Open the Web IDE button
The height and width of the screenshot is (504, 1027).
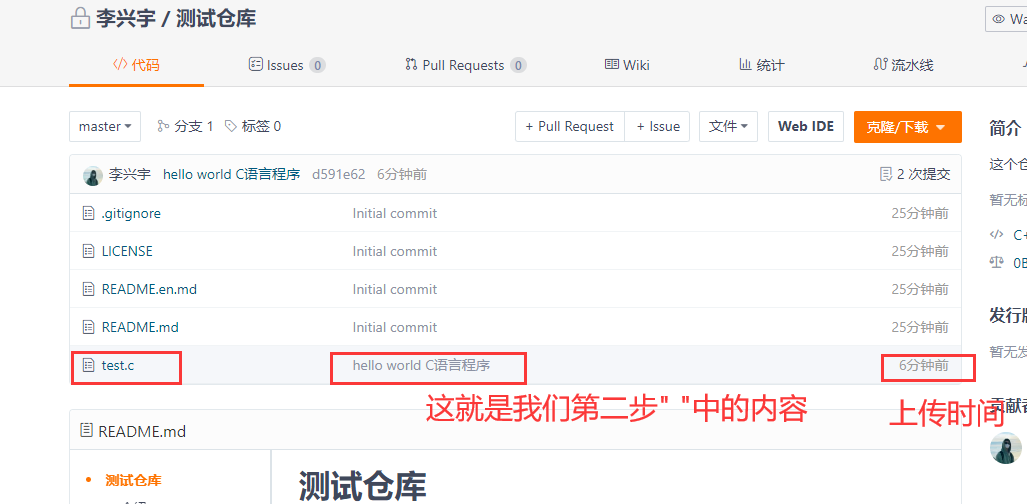point(806,126)
